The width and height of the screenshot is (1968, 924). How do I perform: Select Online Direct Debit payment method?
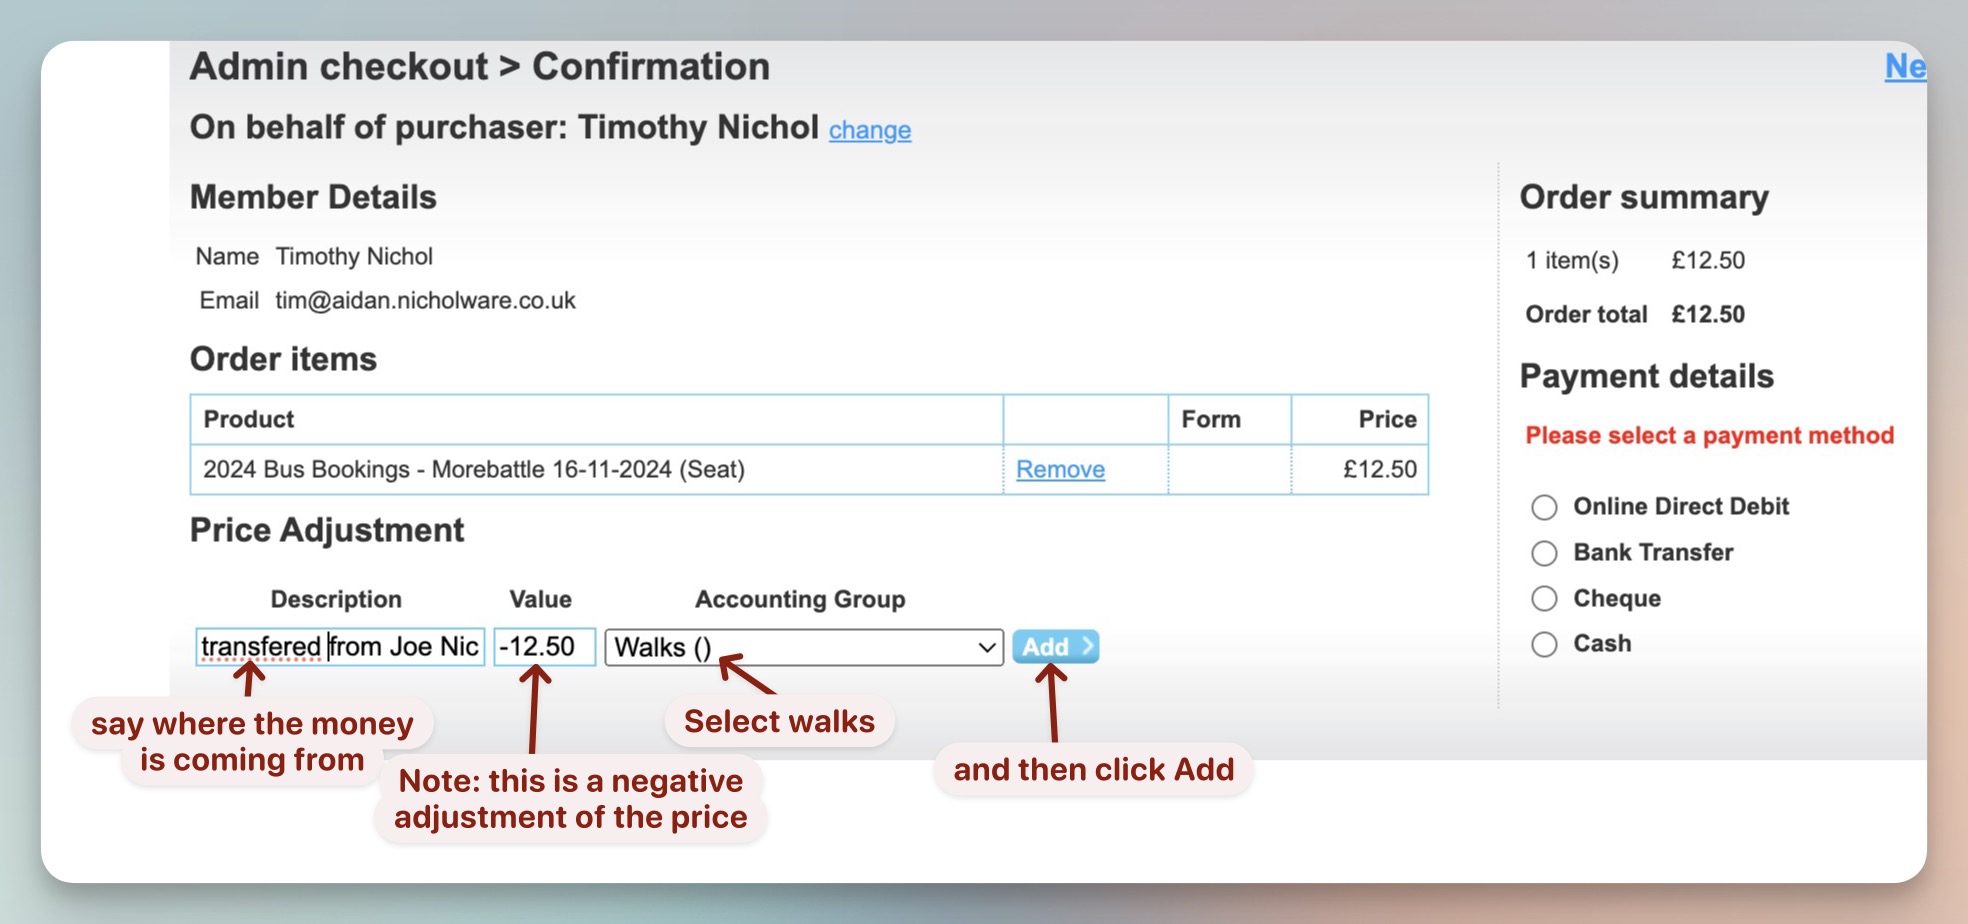pyautogui.click(x=1544, y=507)
